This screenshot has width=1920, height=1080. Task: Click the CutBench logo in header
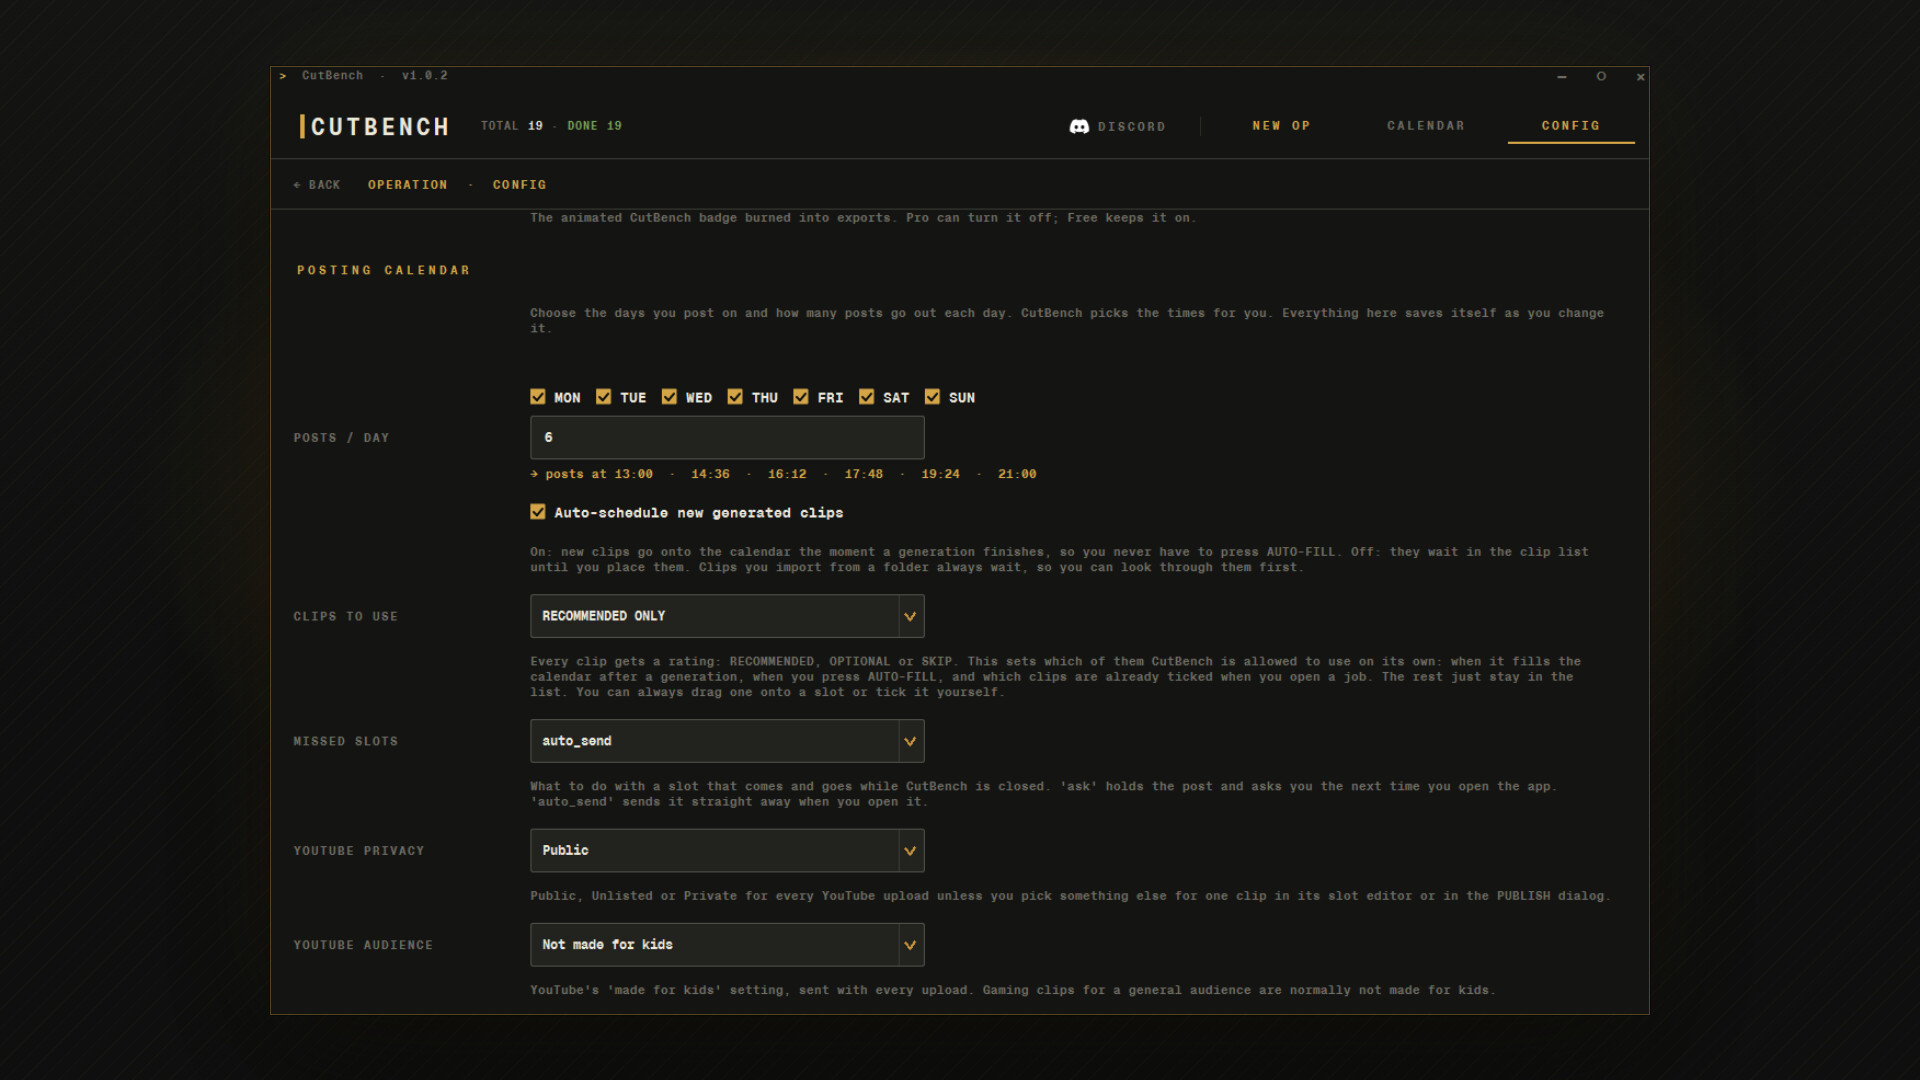[375, 127]
